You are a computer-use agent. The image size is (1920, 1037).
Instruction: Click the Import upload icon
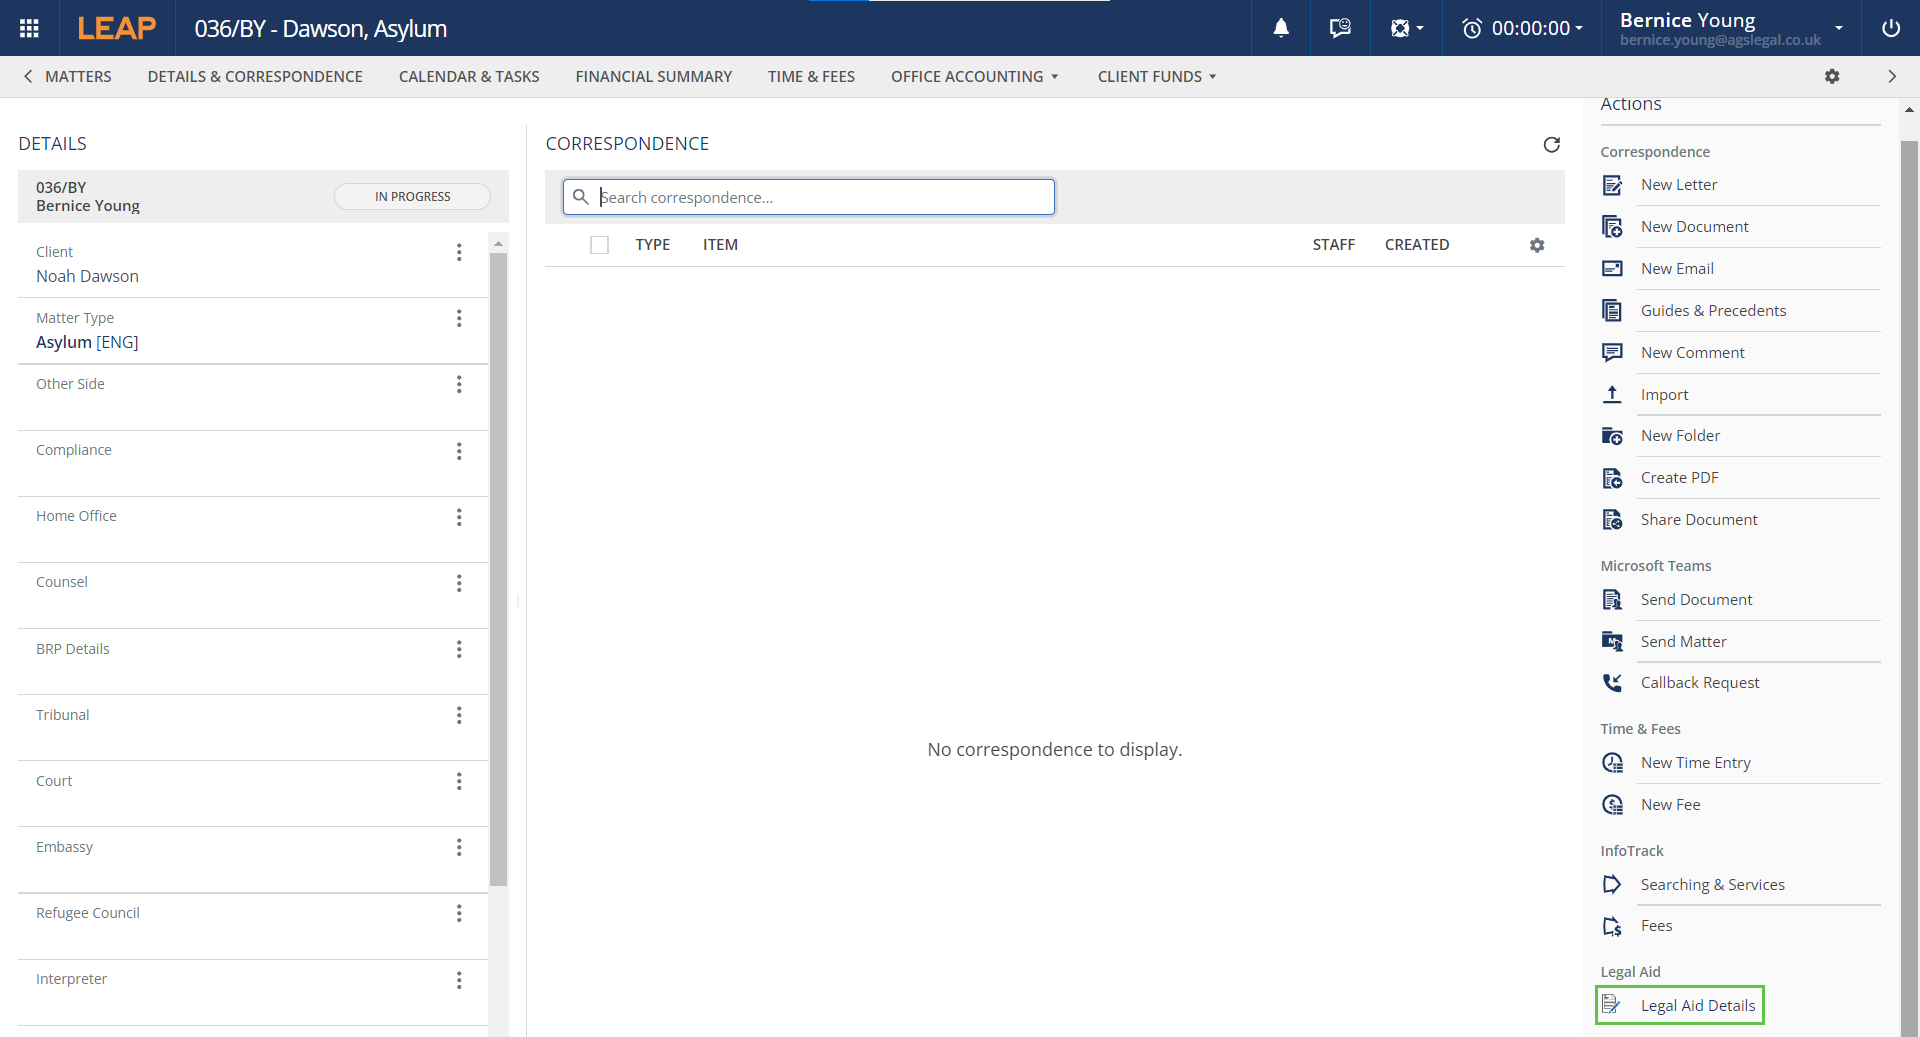pos(1612,395)
